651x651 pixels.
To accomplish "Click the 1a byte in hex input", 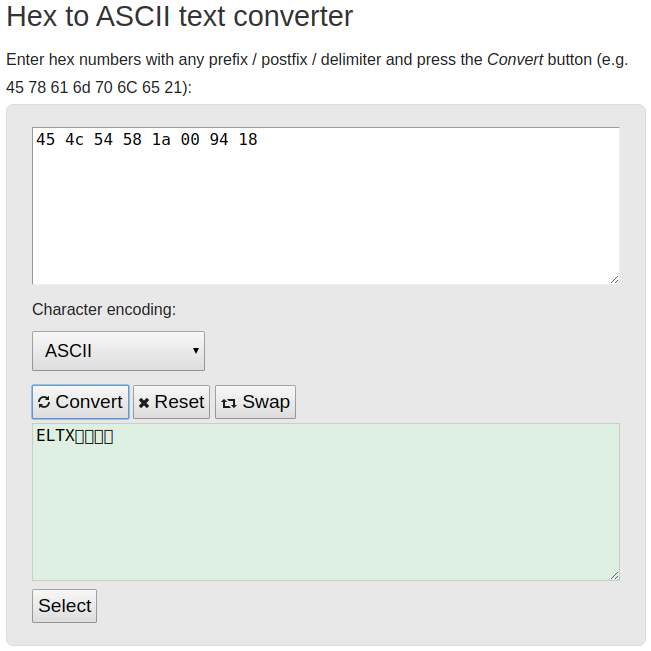I will (161, 140).
